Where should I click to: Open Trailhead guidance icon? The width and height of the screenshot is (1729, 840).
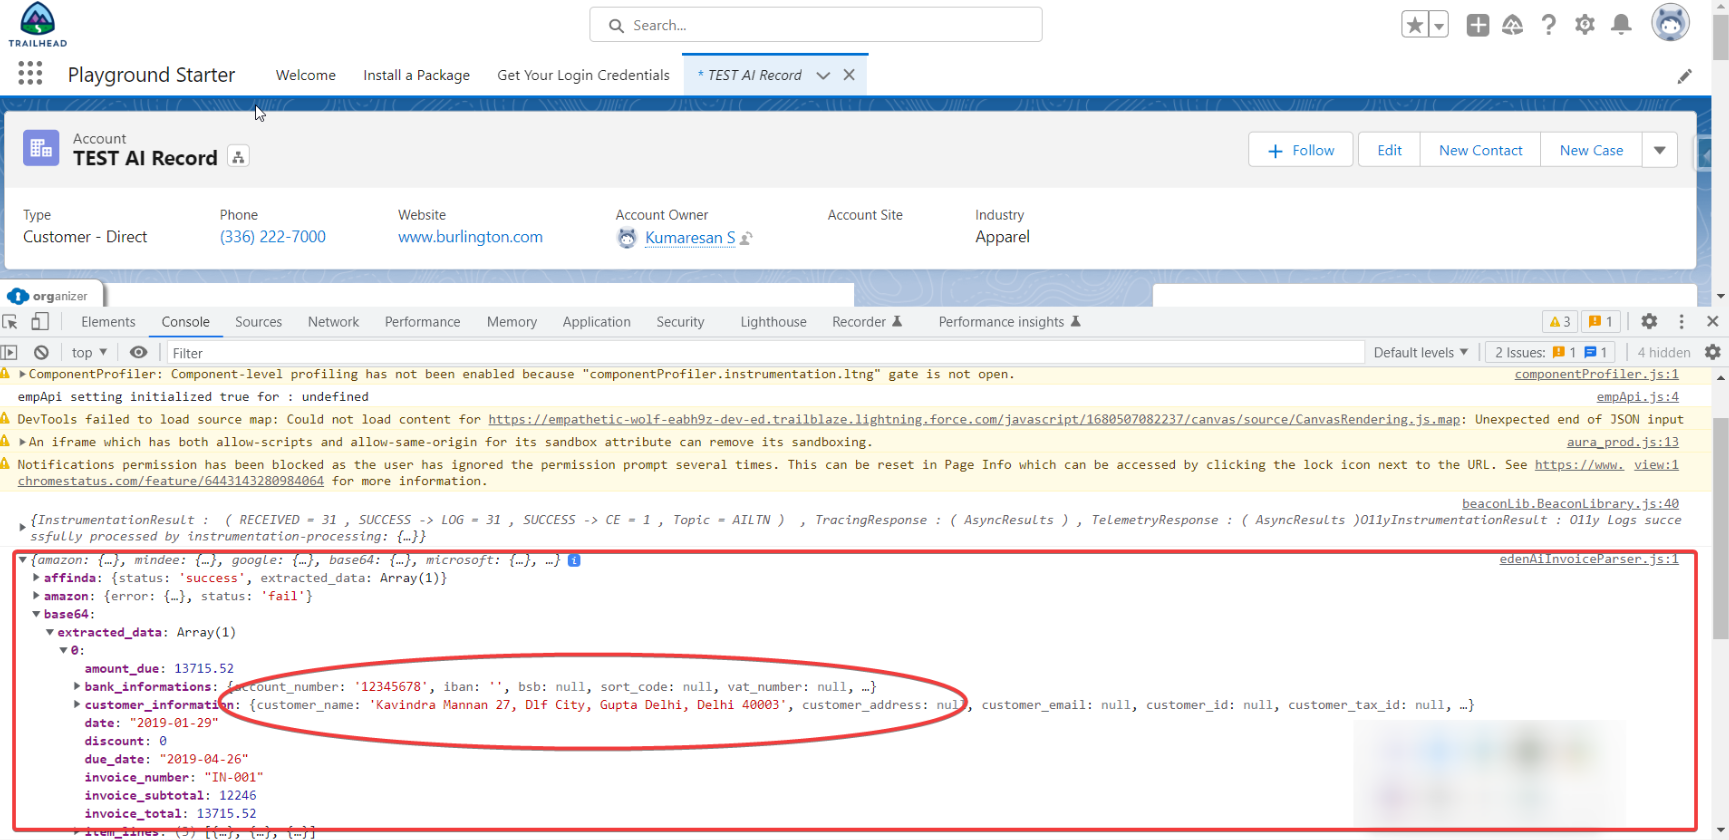pyautogui.click(x=1513, y=25)
